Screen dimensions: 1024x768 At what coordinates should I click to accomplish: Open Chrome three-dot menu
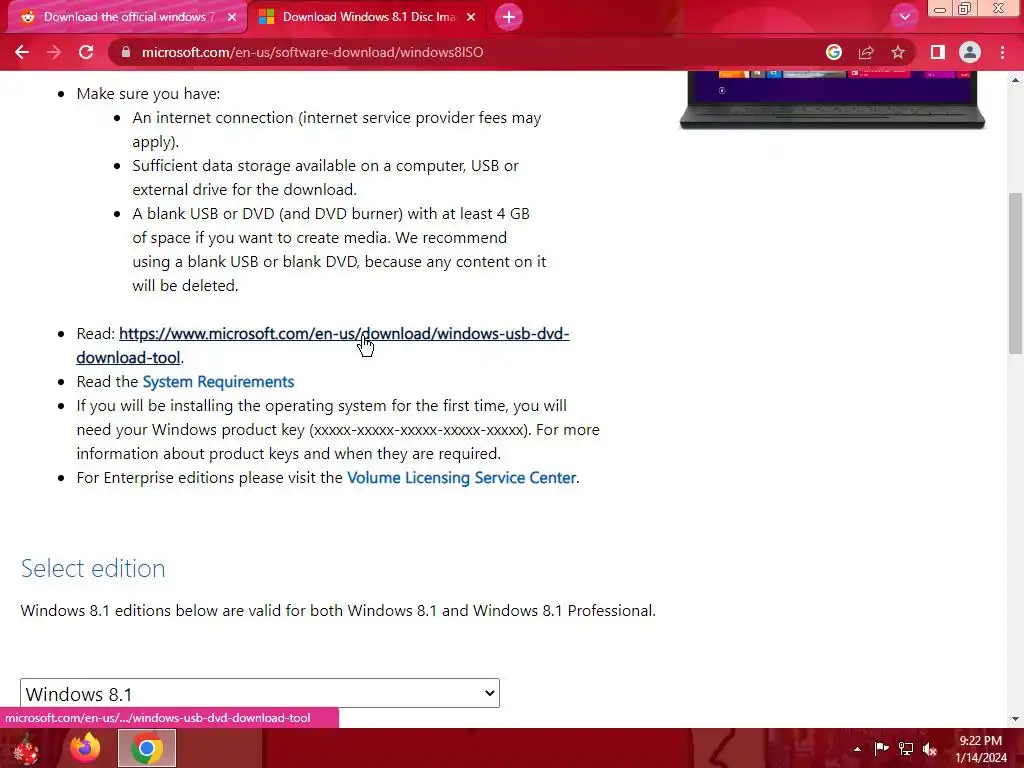(x=1002, y=52)
